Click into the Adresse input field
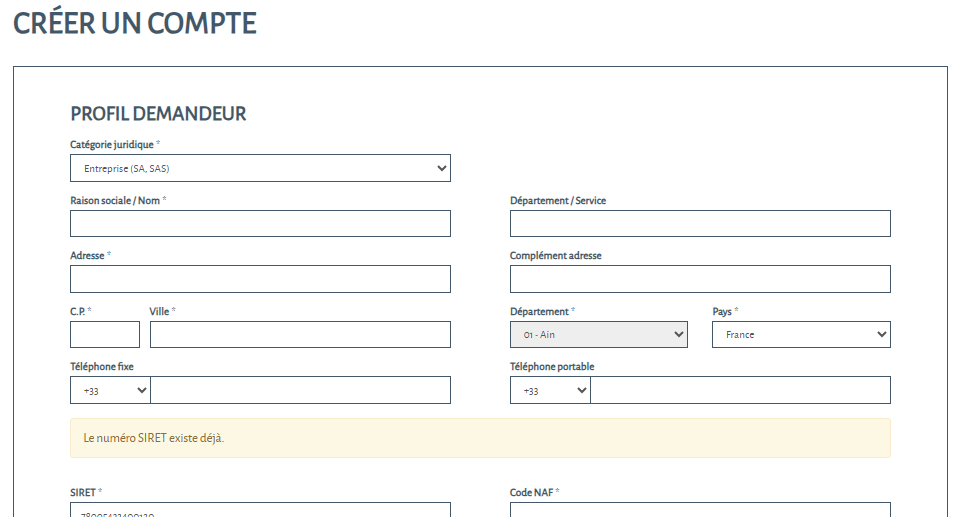The image size is (962, 517). point(260,279)
